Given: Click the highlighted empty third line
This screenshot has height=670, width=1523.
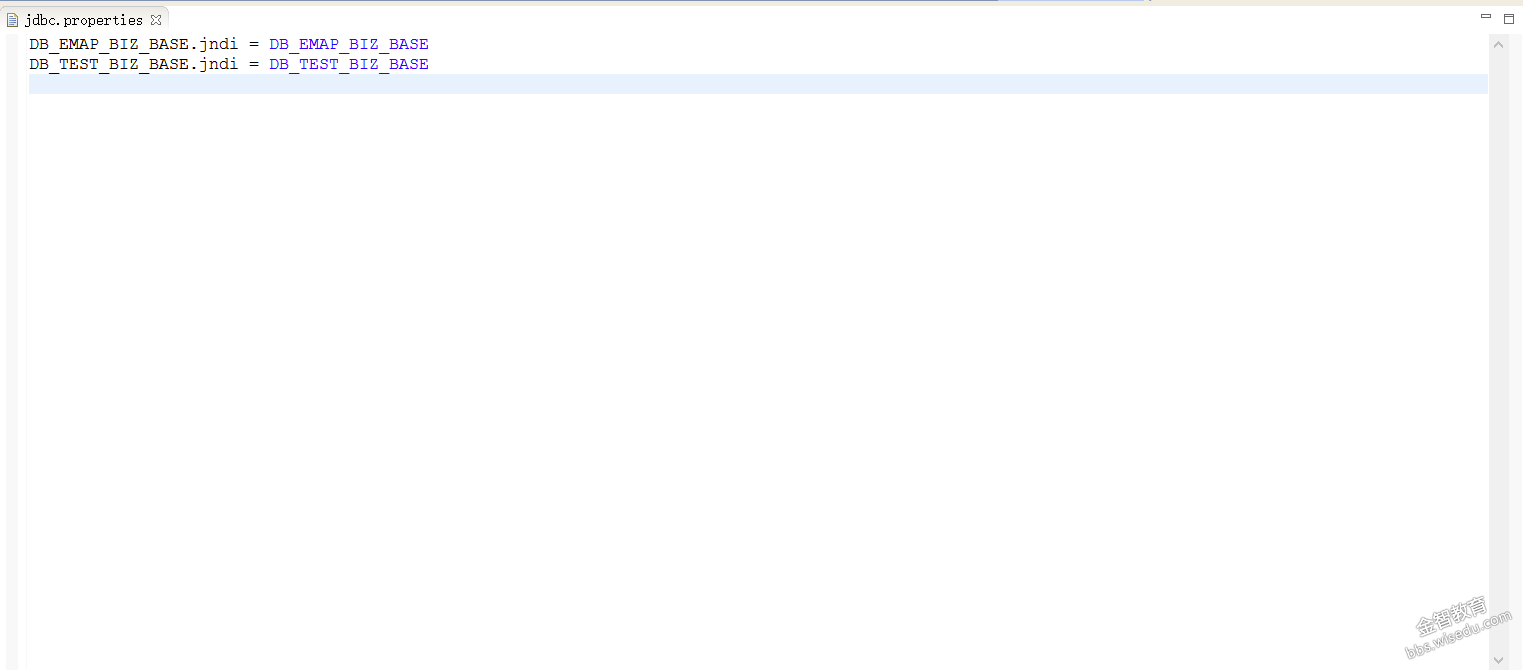Looking at the screenshot, I should point(758,84).
